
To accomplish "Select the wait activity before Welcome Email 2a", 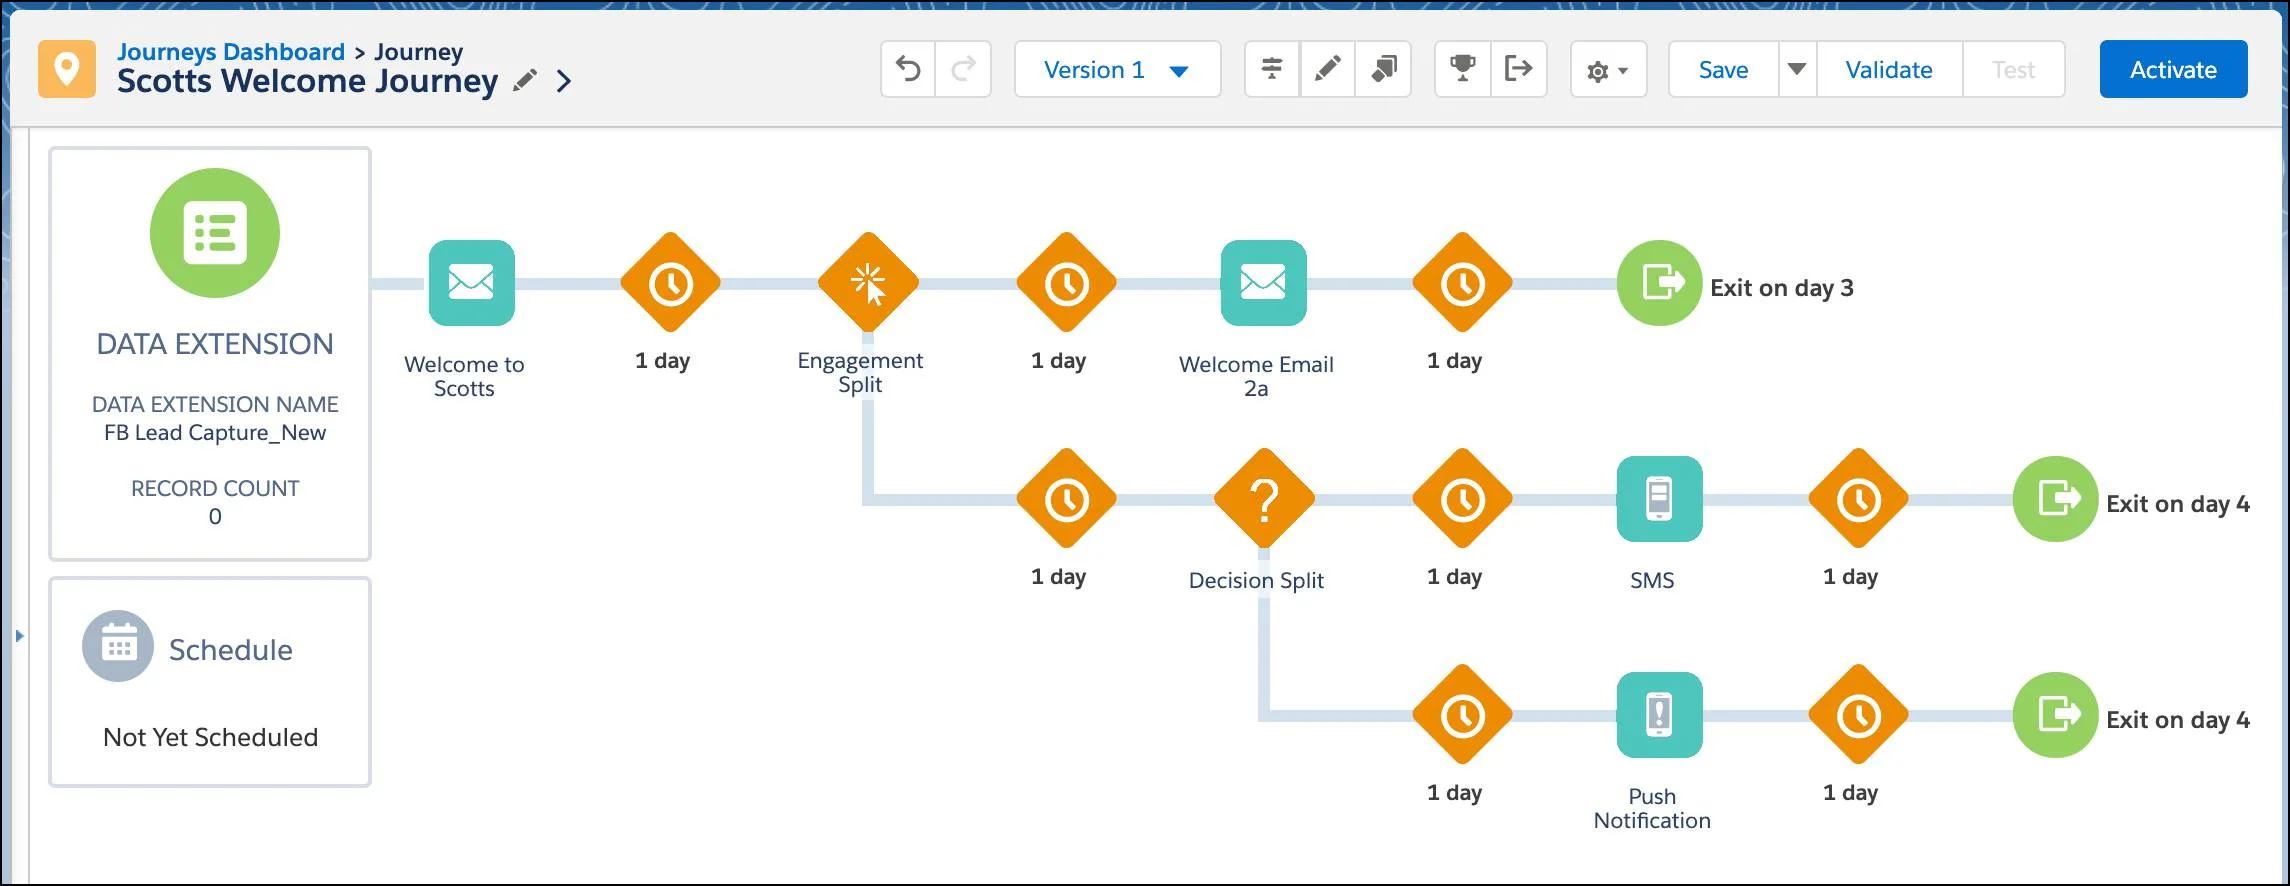I will 1066,283.
